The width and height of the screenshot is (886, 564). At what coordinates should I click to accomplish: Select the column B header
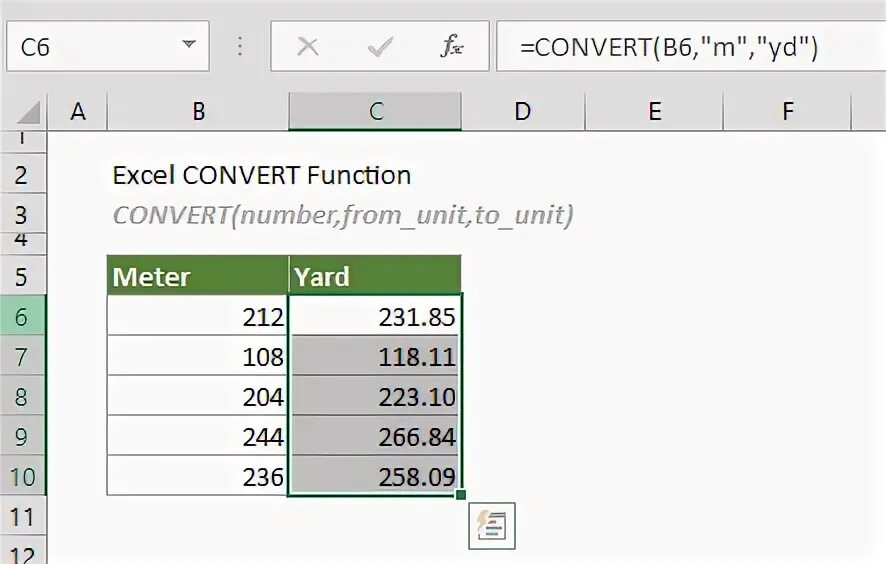(x=198, y=111)
